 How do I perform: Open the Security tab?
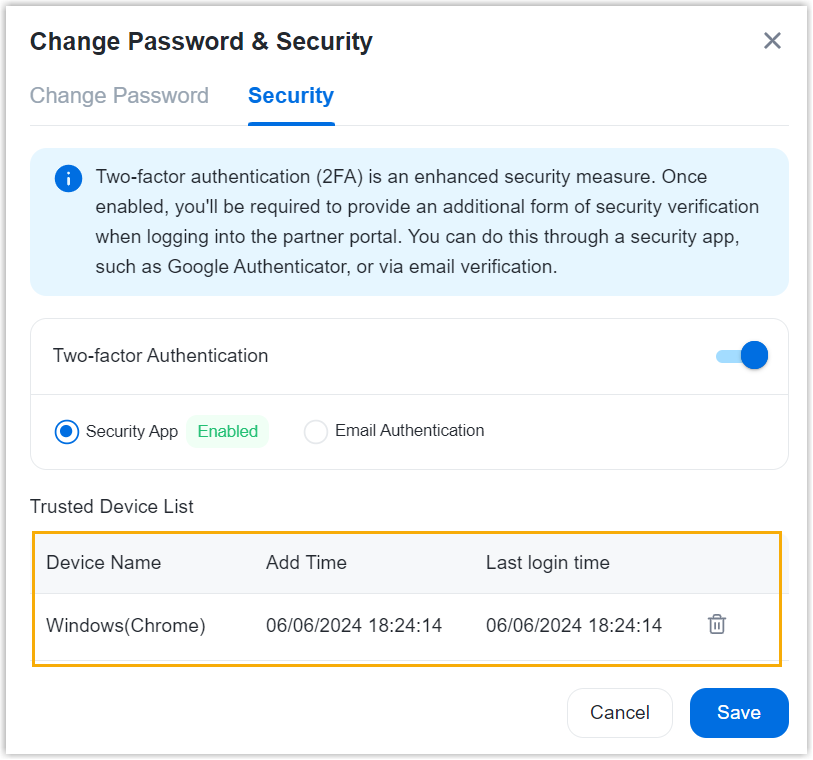291,96
